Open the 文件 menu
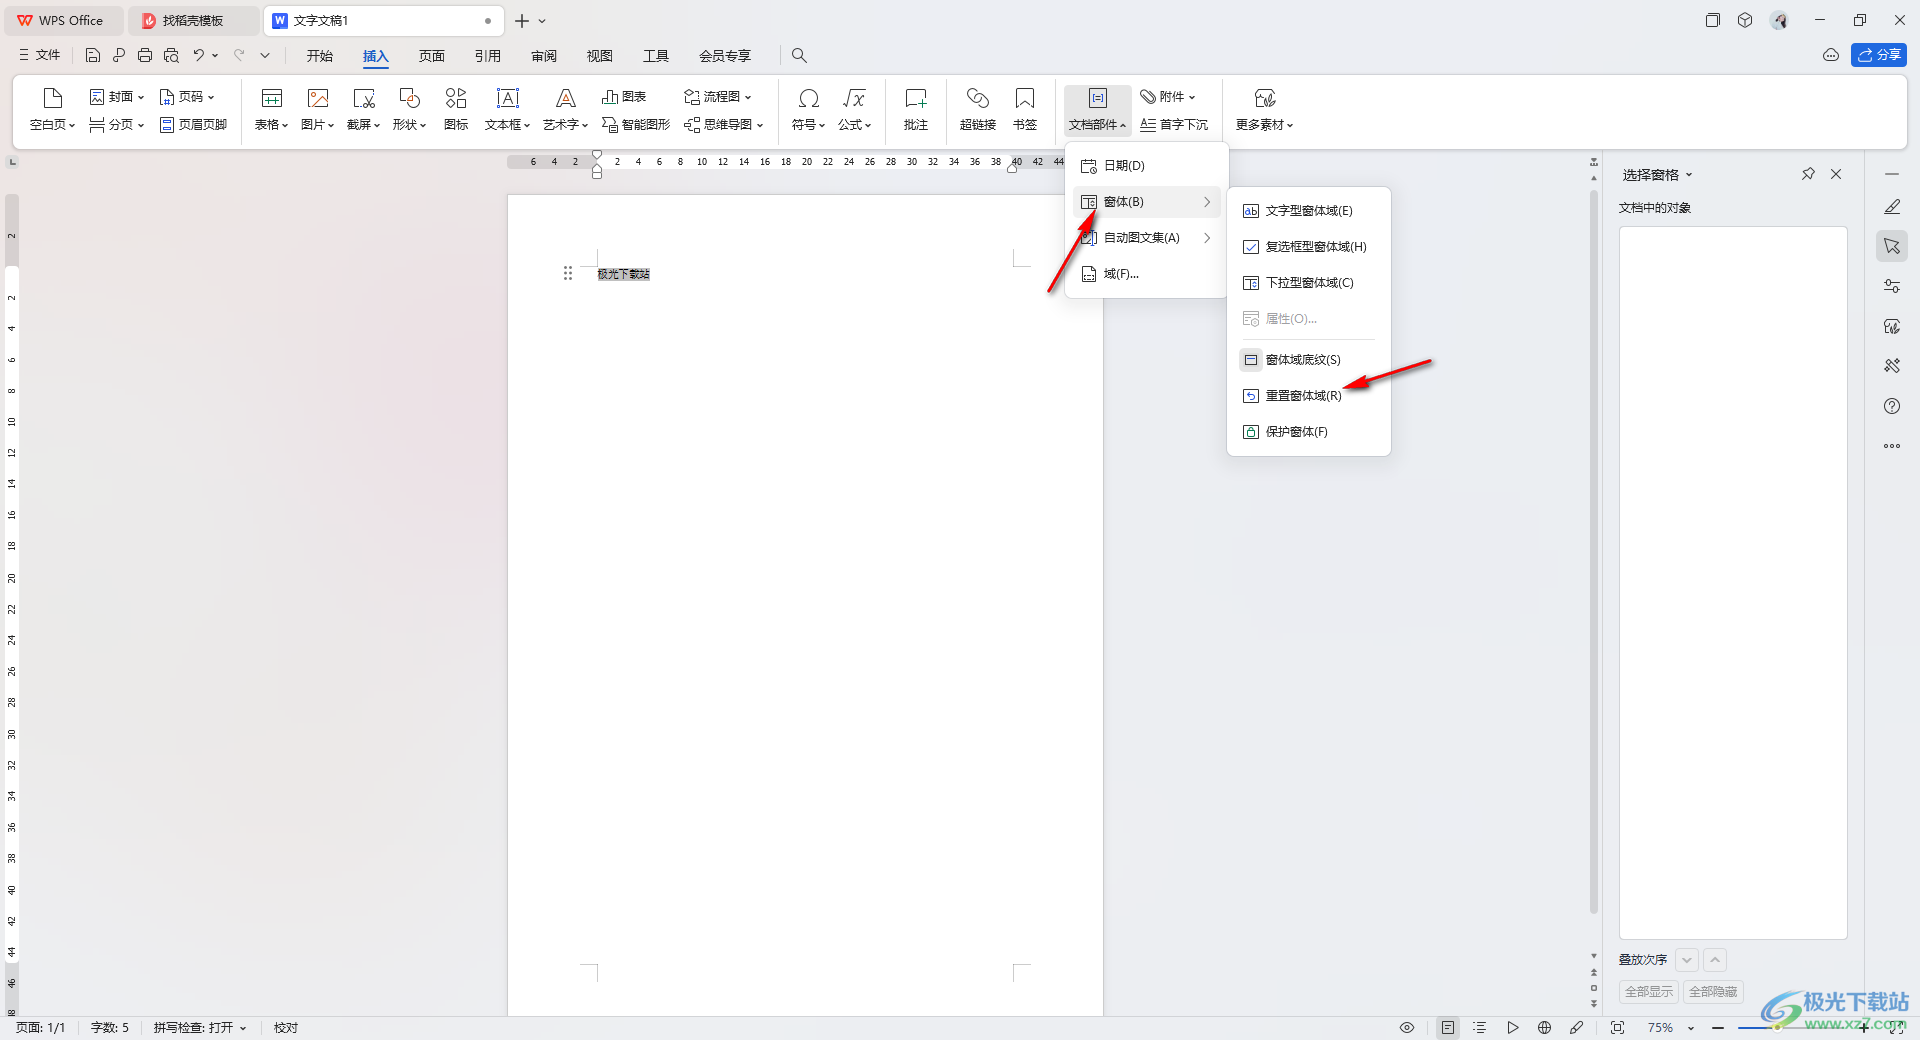 40,56
